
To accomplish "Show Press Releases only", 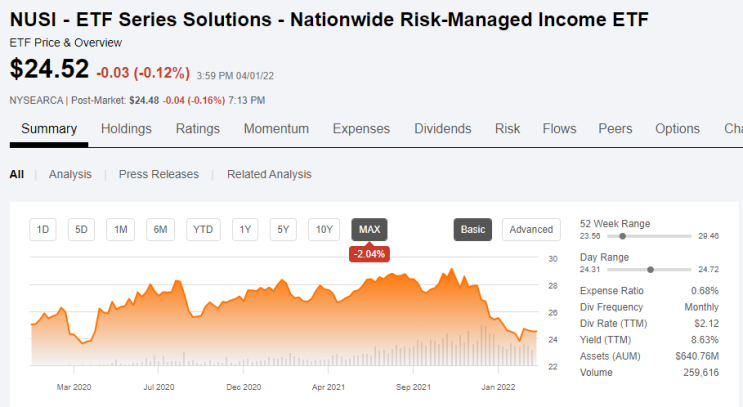I will click(159, 174).
